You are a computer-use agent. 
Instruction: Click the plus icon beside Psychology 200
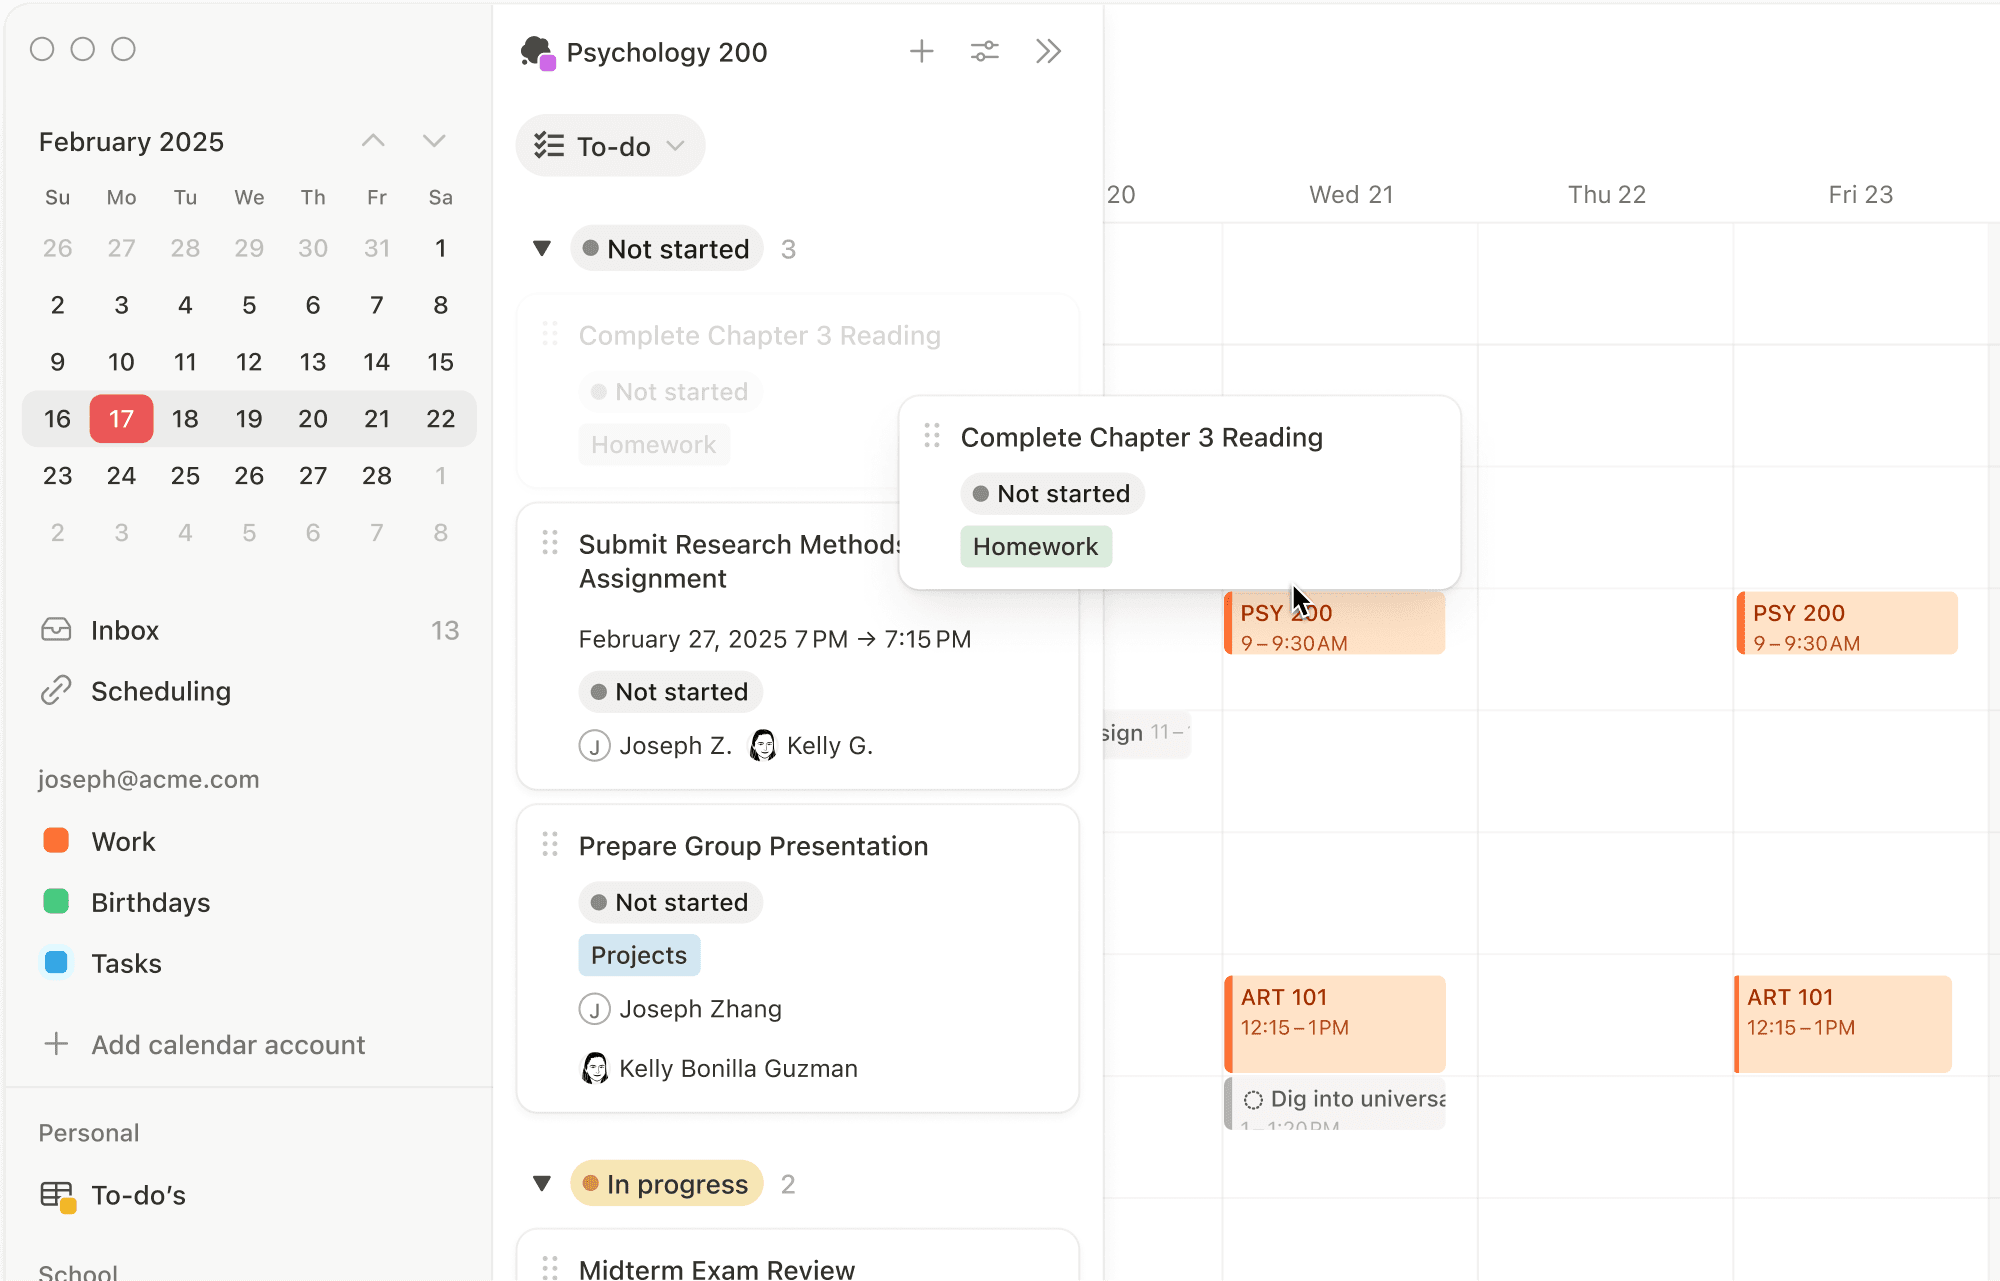(x=921, y=51)
